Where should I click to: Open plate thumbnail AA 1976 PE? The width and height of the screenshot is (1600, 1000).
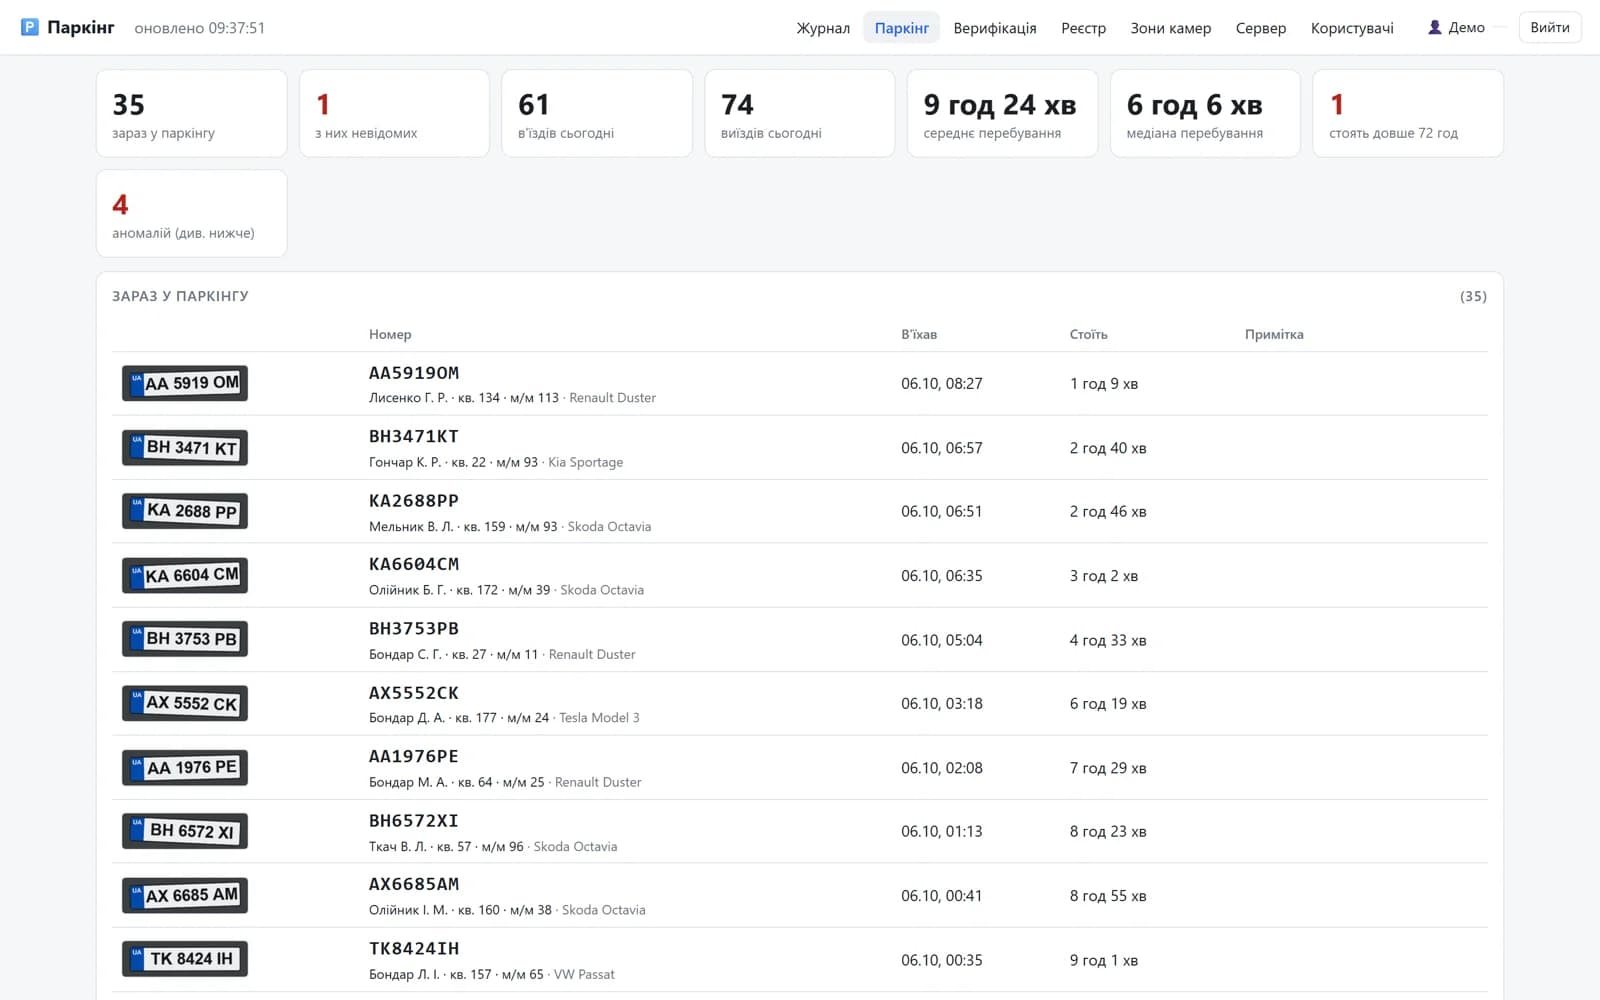pos(185,767)
